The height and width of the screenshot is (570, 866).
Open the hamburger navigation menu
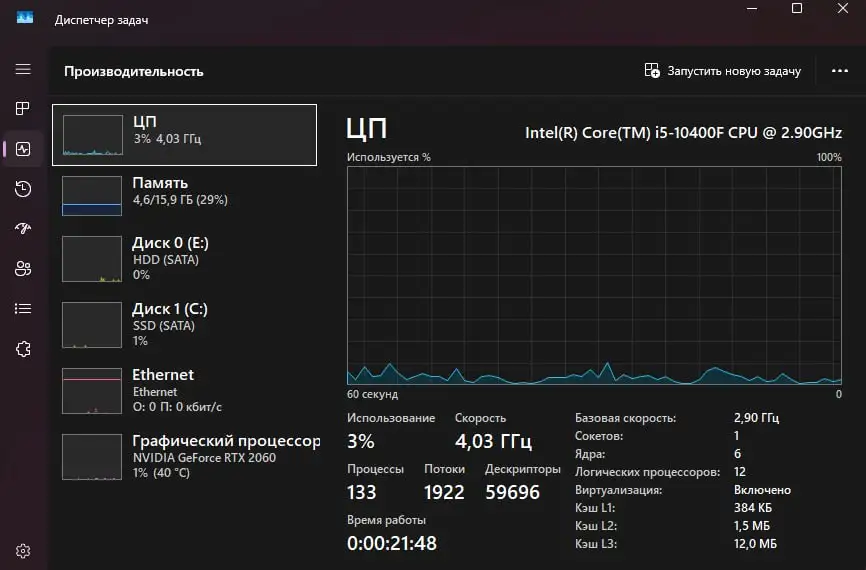tap(23, 69)
